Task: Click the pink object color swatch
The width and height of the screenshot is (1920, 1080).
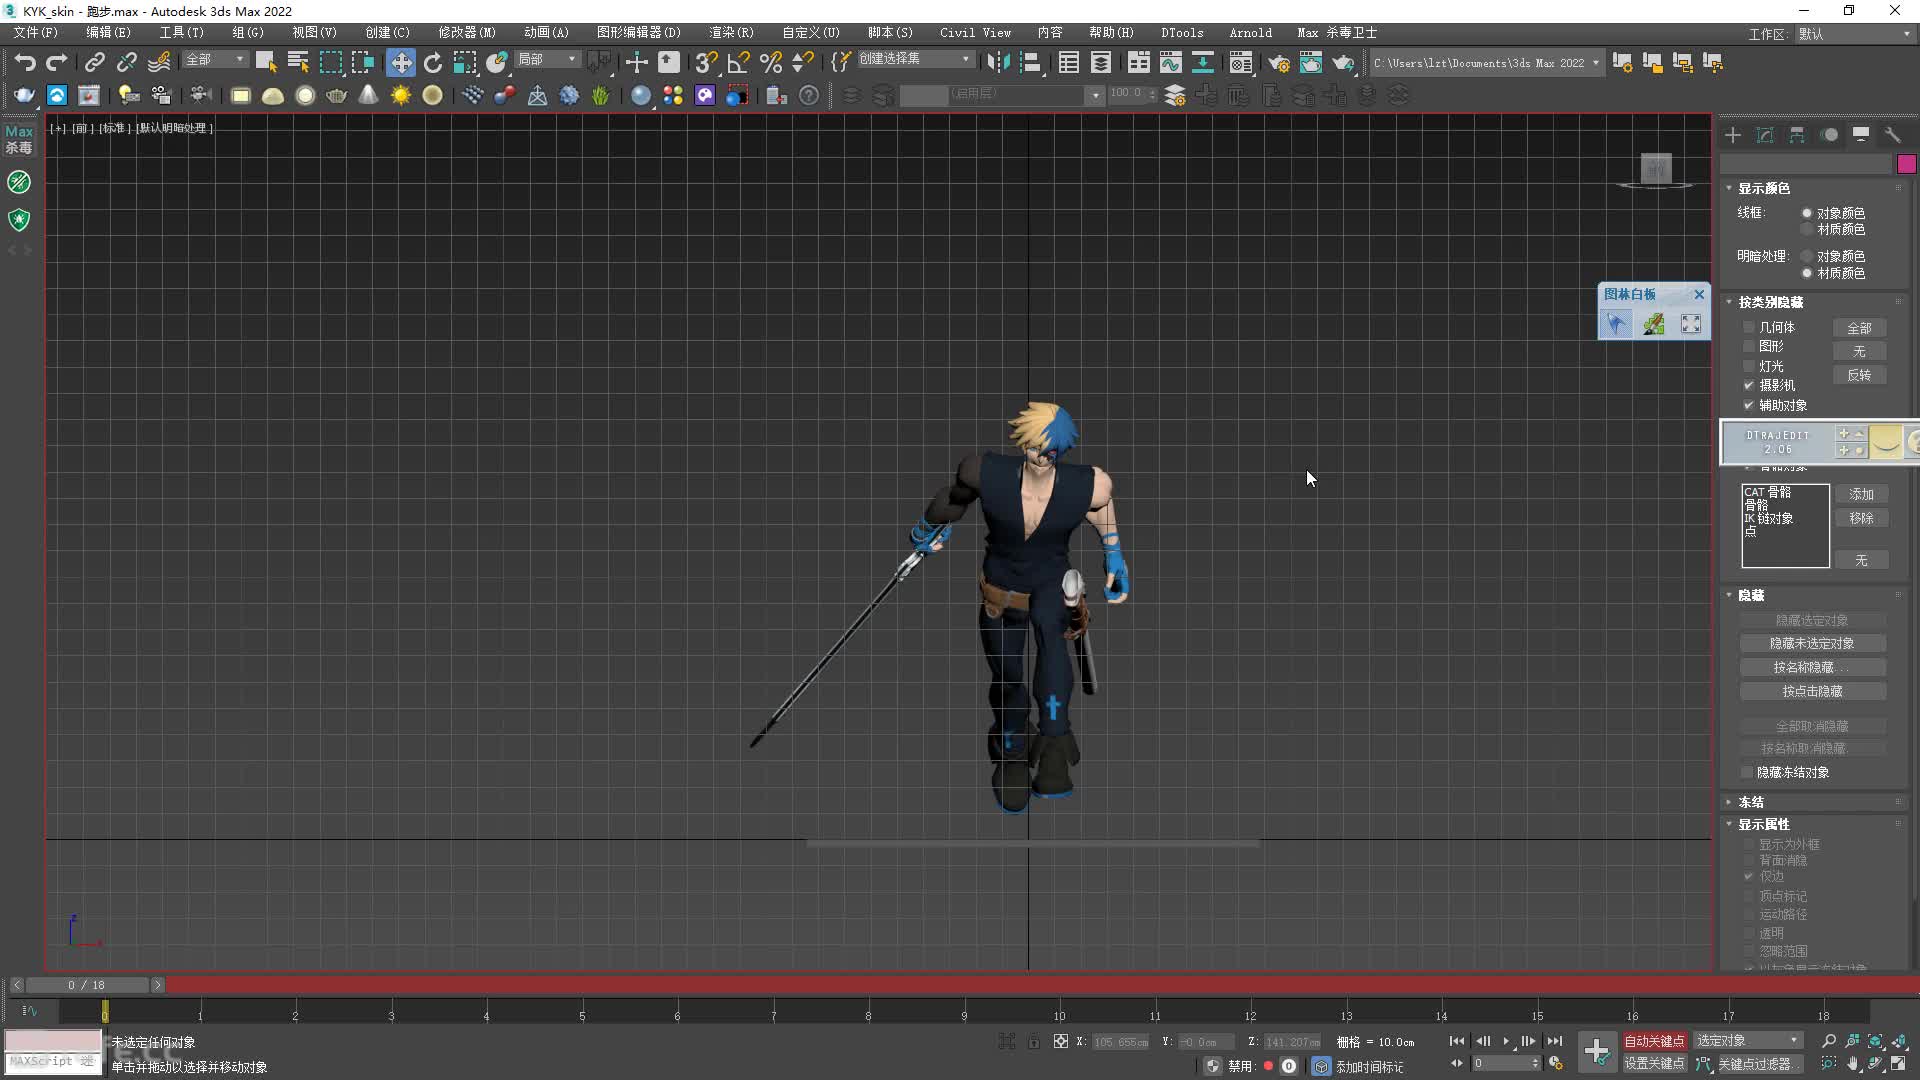Action: (1906, 164)
